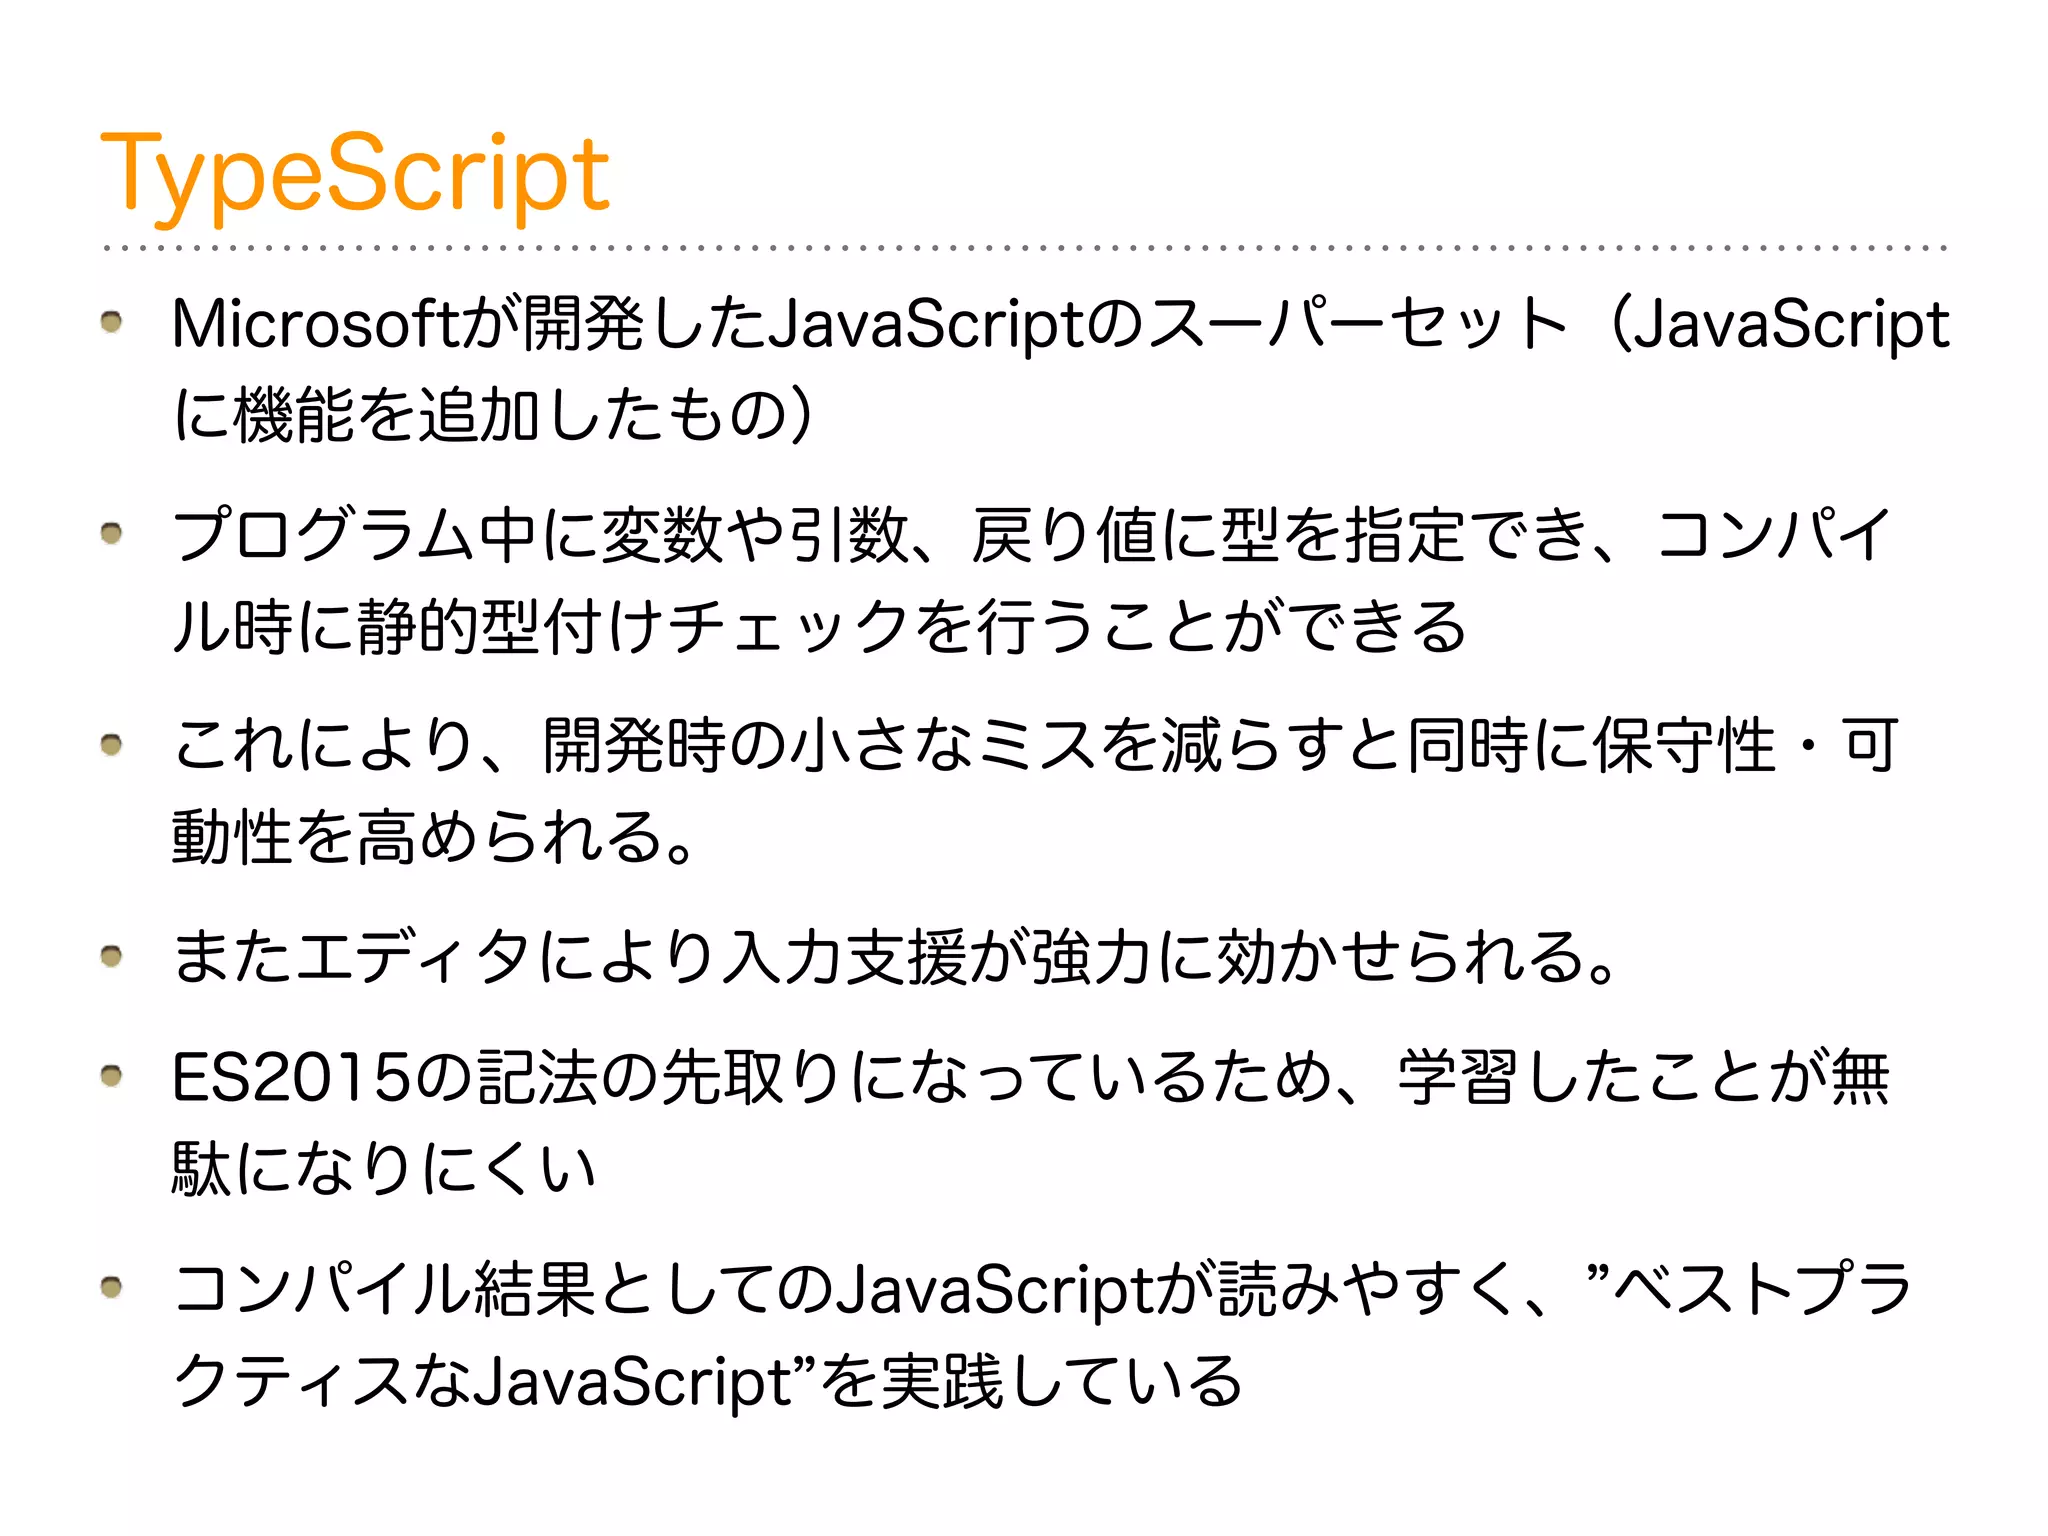Click the text に機能を追加したもの)
Screen dimensions: 2048x1536
[496, 415]
